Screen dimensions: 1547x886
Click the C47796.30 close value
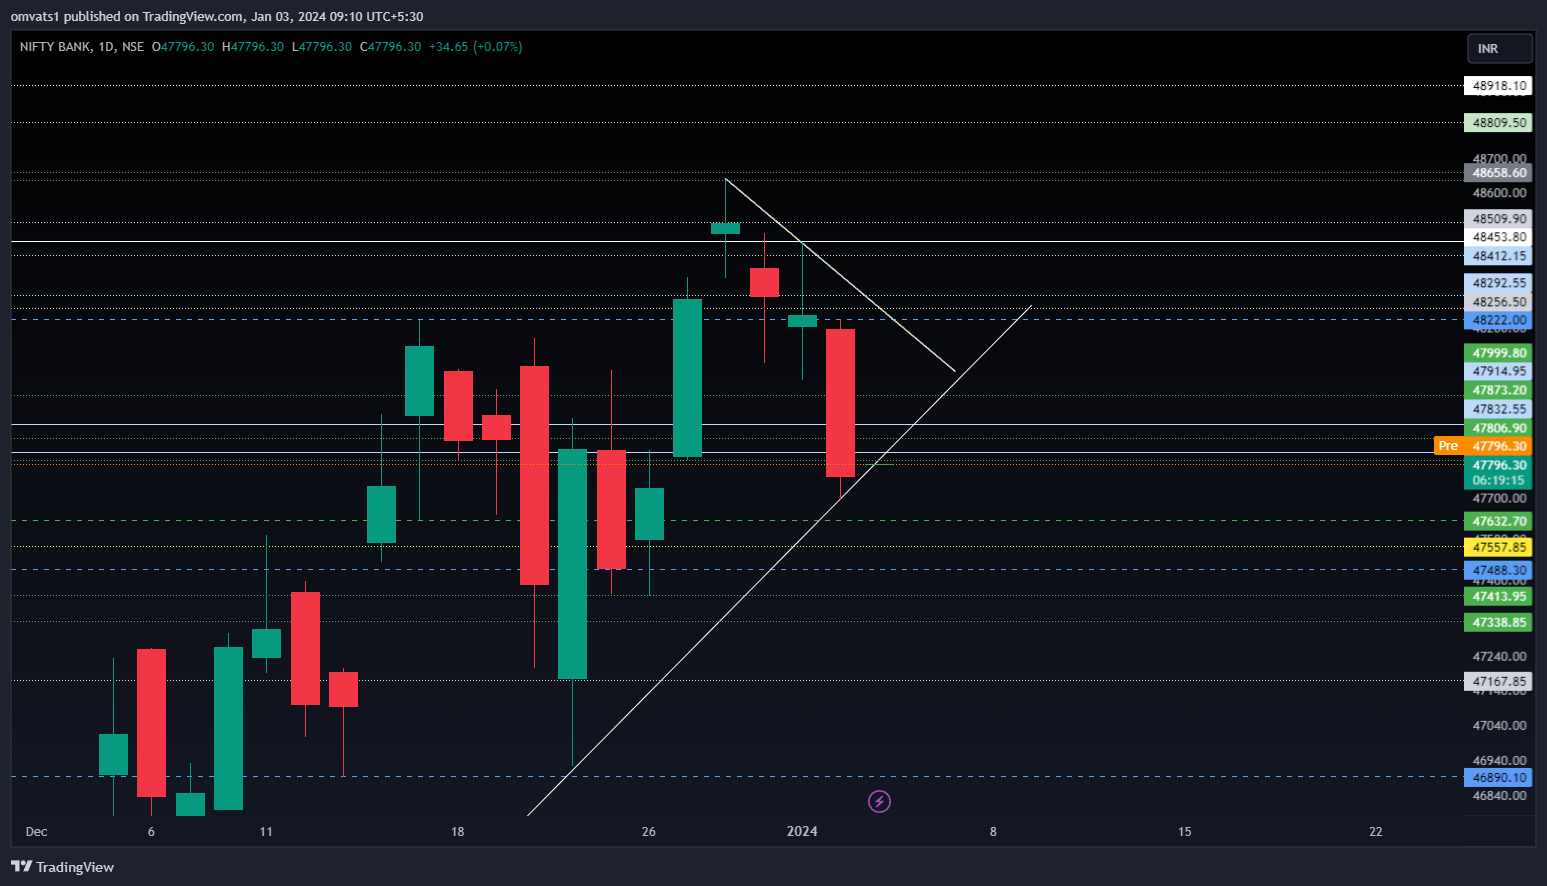[391, 47]
